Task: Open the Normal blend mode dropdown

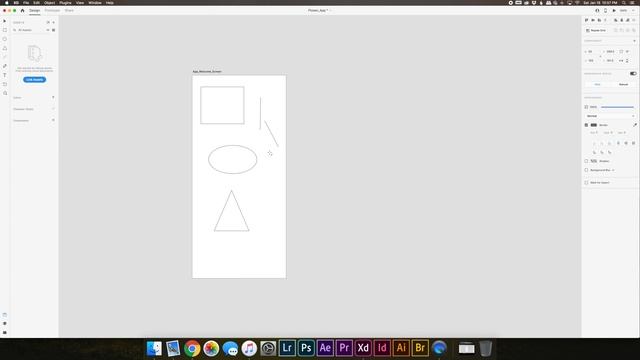Action: [610, 116]
